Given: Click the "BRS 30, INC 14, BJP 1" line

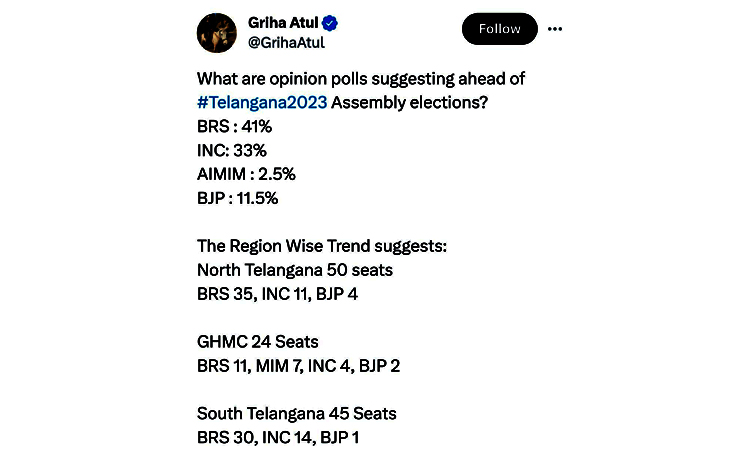Looking at the screenshot, I should click(278, 438).
